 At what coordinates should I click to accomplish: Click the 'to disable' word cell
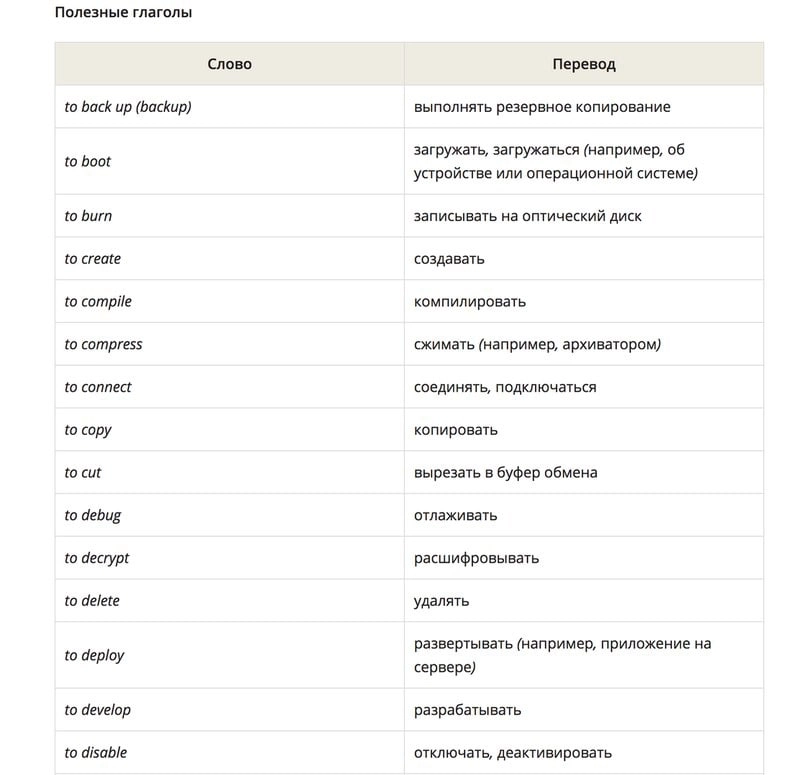click(x=230, y=752)
